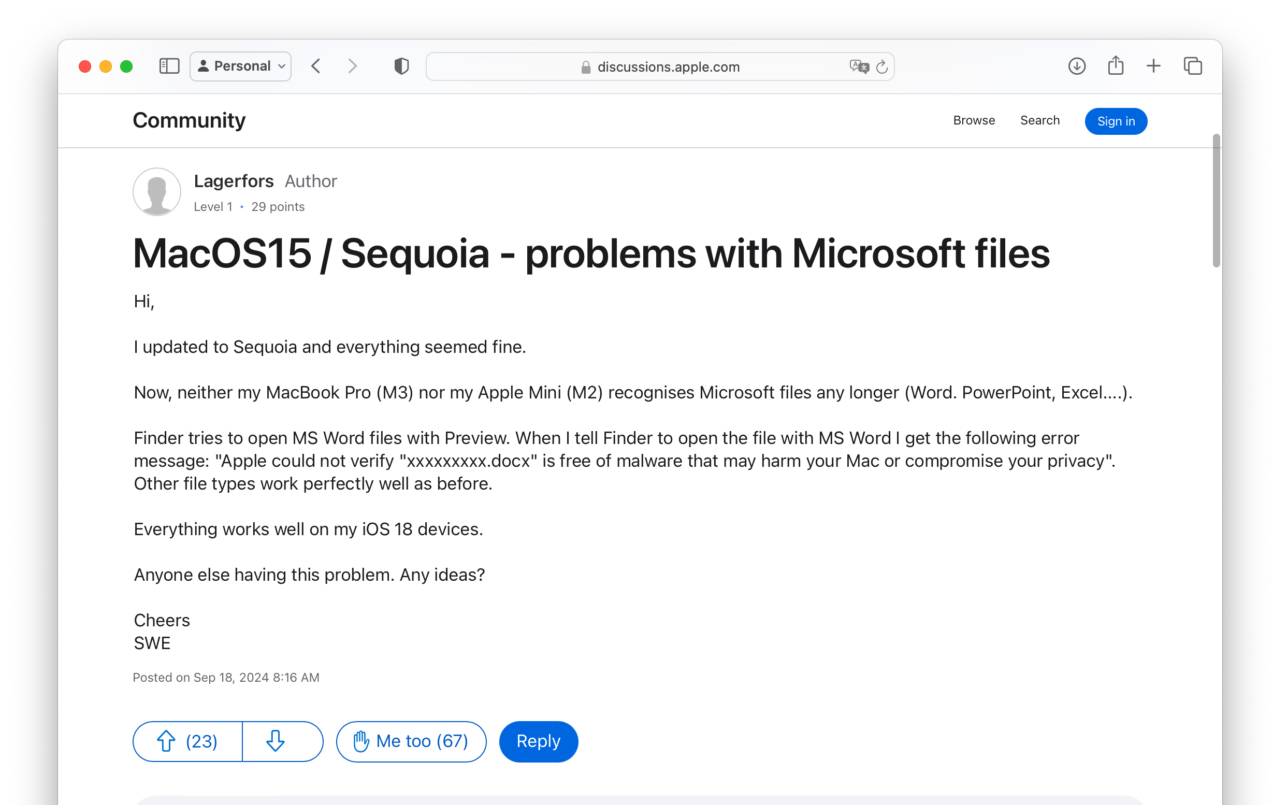Open the Share icon in toolbar

tap(1116, 65)
